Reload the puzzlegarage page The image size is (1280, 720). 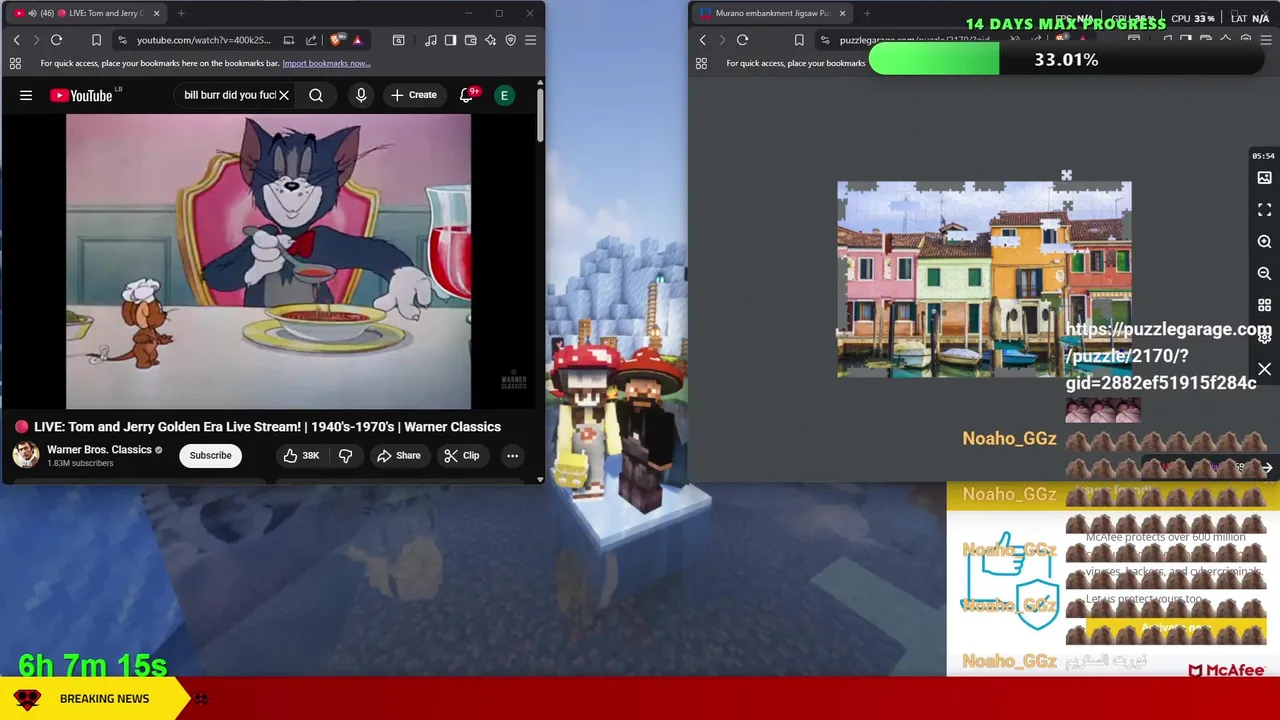coord(742,40)
